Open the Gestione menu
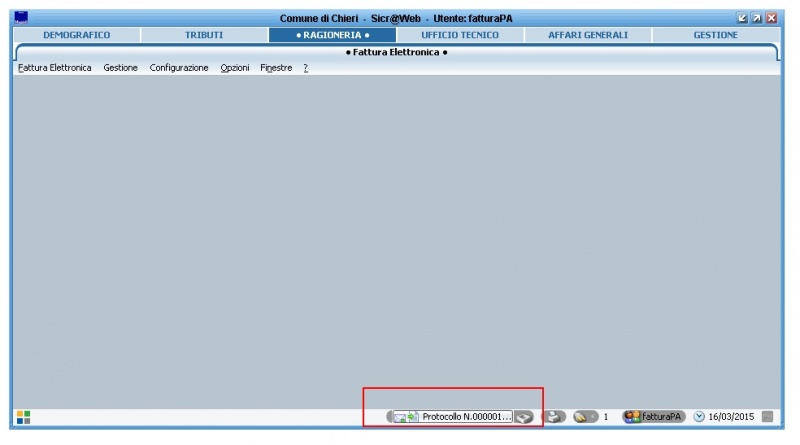 pyautogui.click(x=120, y=68)
